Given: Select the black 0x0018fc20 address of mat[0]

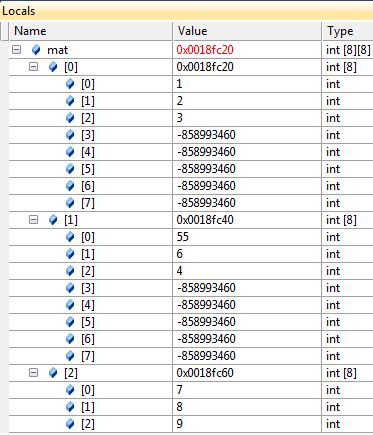Looking at the screenshot, I should [205, 67].
